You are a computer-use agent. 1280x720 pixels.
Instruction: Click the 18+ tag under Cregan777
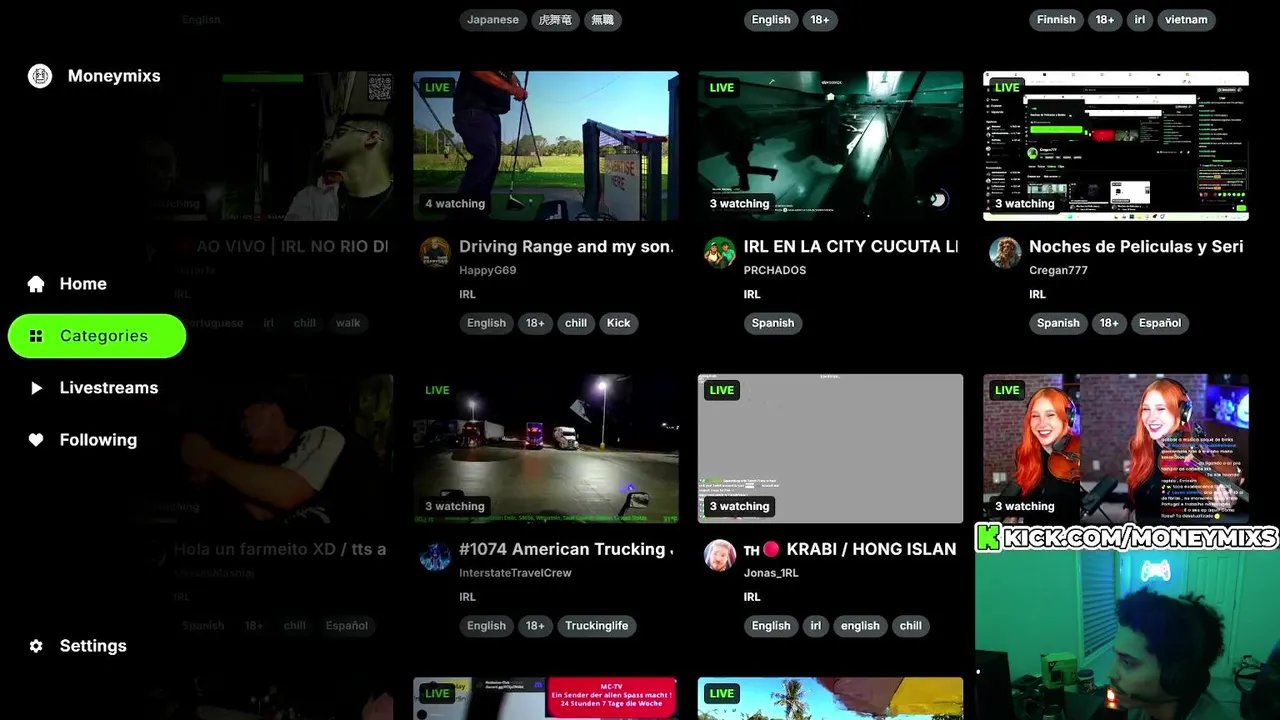pyautogui.click(x=1109, y=323)
